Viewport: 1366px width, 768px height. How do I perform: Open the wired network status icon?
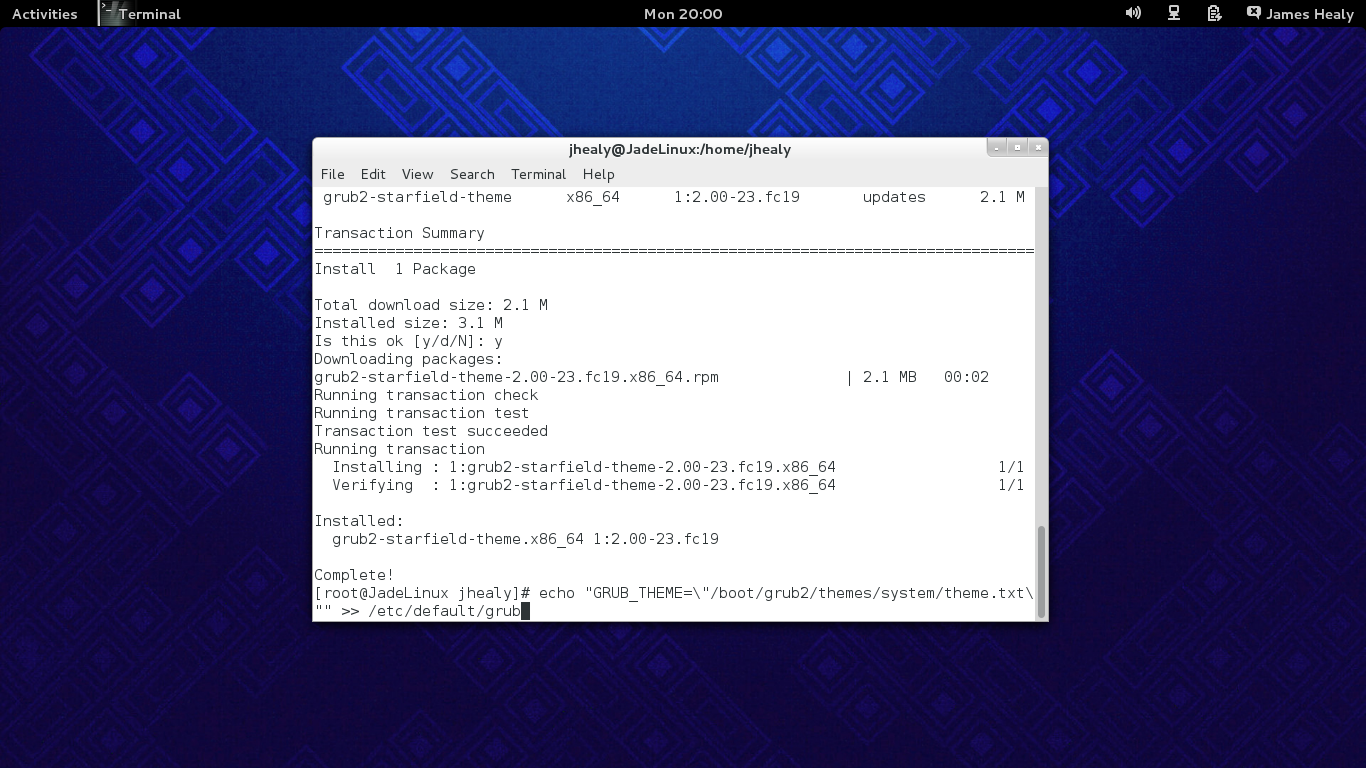(x=1174, y=13)
